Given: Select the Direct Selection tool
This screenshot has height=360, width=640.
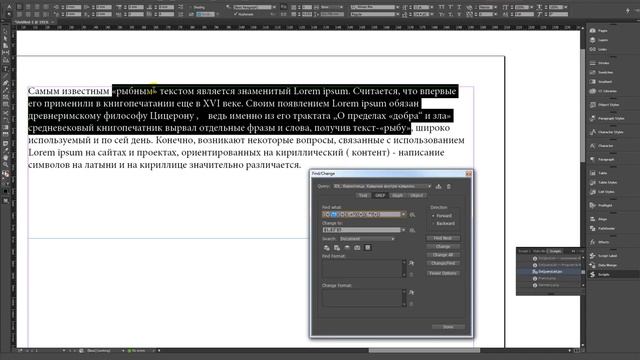Looking at the screenshot, I should click(5, 39).
